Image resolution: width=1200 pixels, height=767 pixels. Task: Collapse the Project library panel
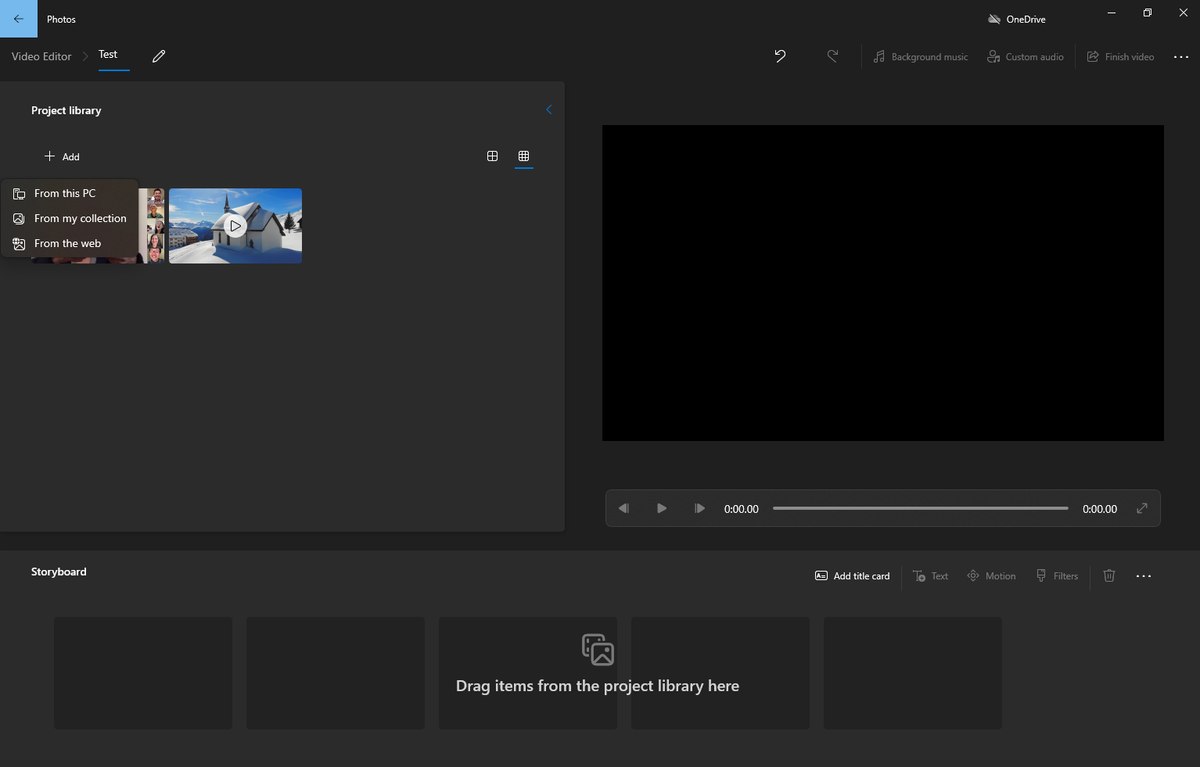(548, 110)
